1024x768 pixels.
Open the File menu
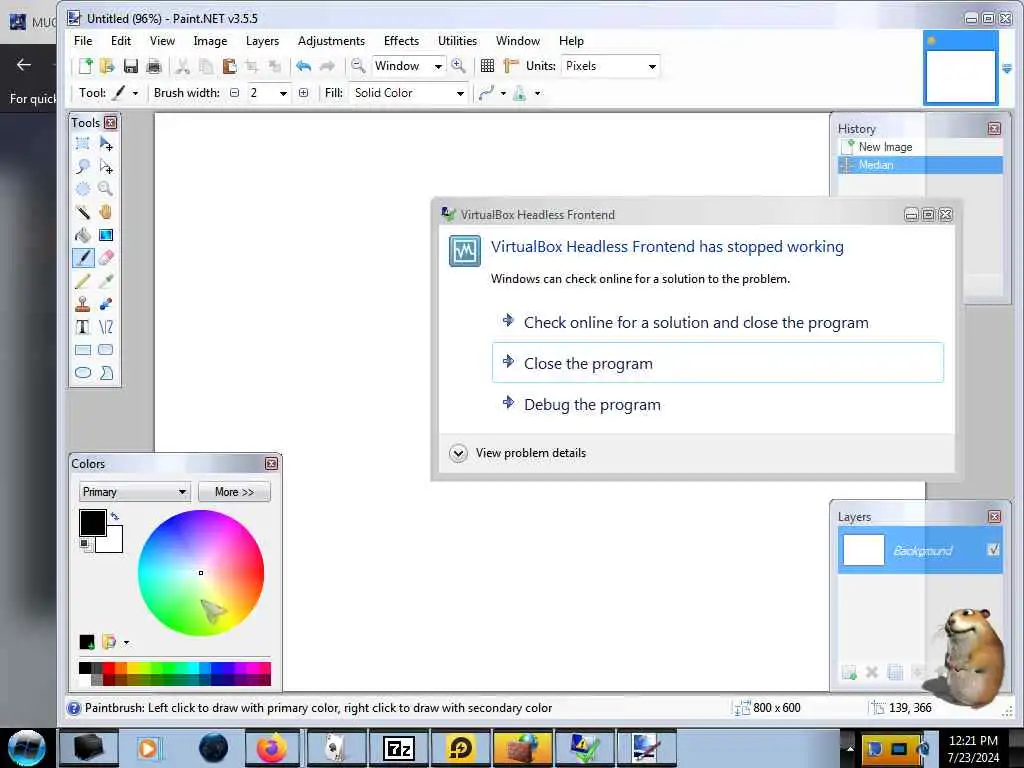(83, 40)
